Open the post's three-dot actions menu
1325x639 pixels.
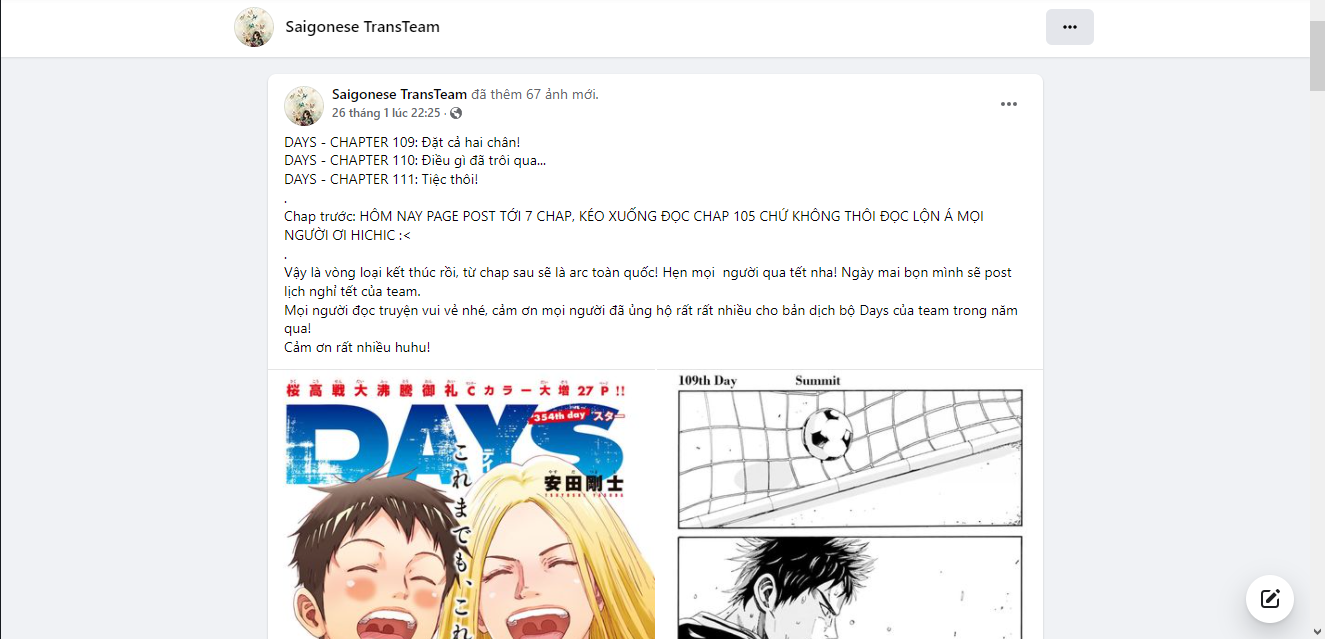tap(1008, 104)
